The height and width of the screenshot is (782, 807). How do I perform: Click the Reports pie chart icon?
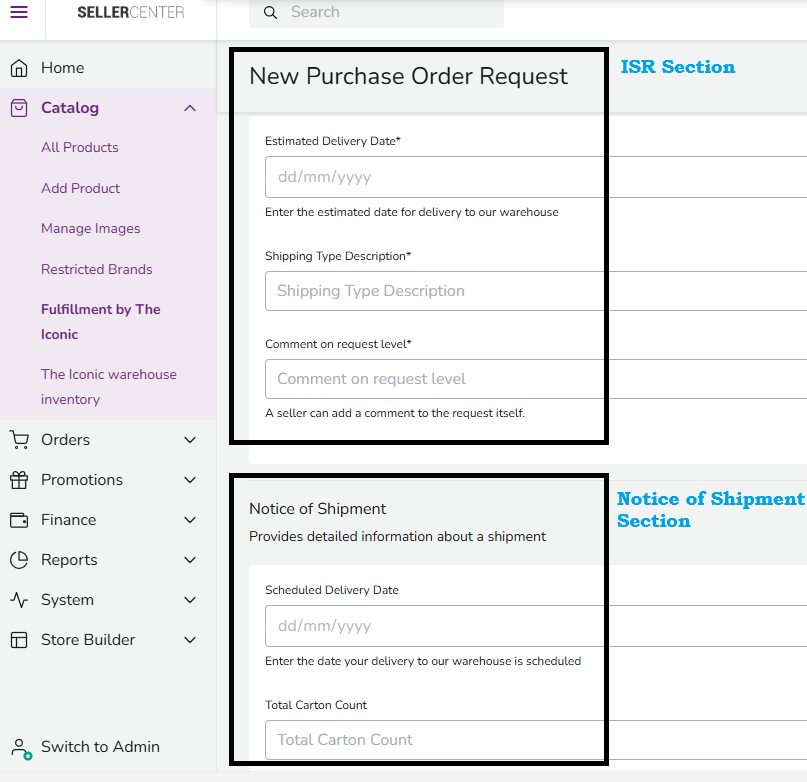pos(19,560)
